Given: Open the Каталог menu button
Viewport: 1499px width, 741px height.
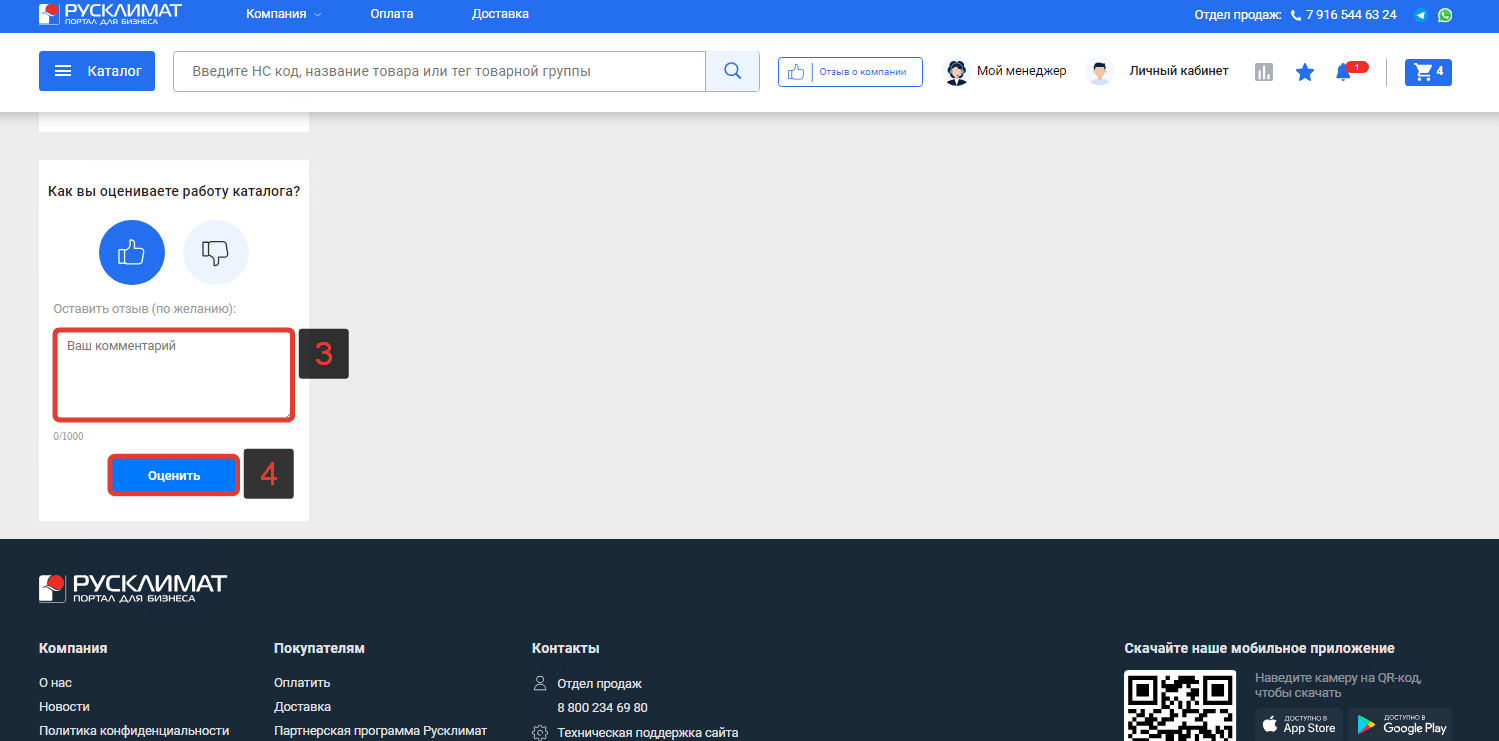Looking at the screenshot, I should [x=97, y=71].
